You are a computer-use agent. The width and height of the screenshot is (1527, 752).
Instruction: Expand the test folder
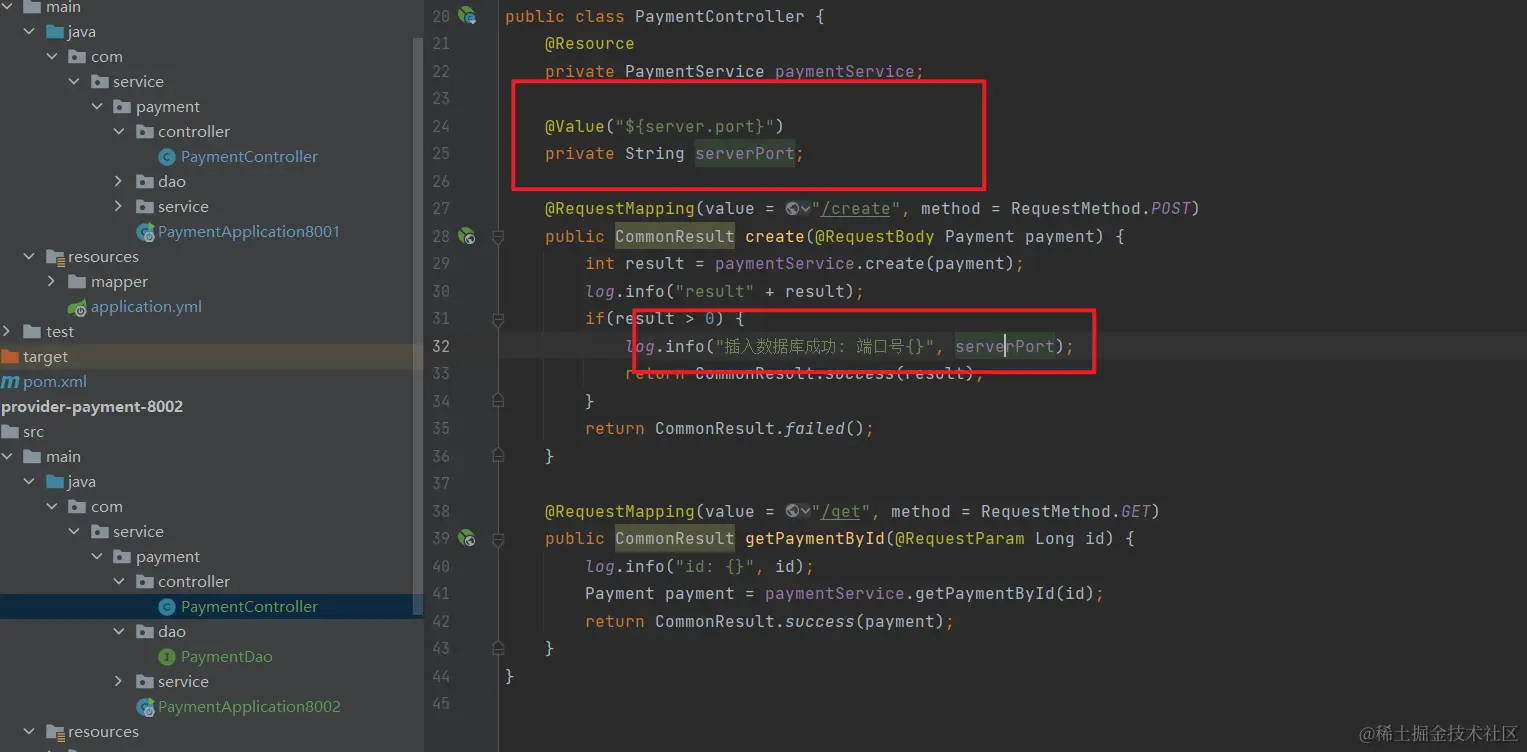[7, 332]
